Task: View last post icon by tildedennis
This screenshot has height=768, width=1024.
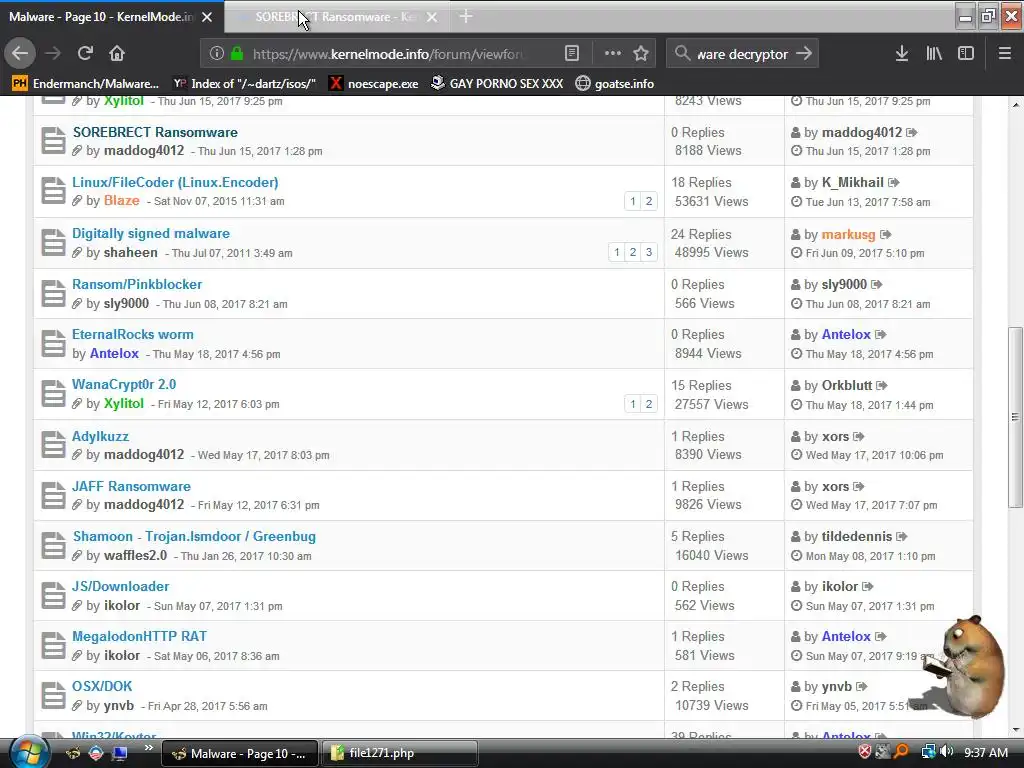Action: coord(902,536)
